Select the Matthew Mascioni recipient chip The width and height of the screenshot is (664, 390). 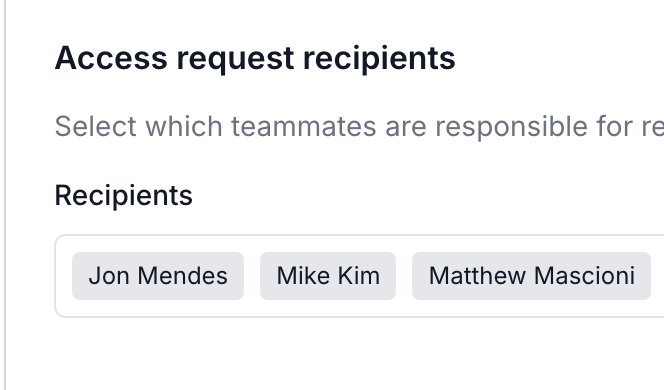[x=531, y=276]
